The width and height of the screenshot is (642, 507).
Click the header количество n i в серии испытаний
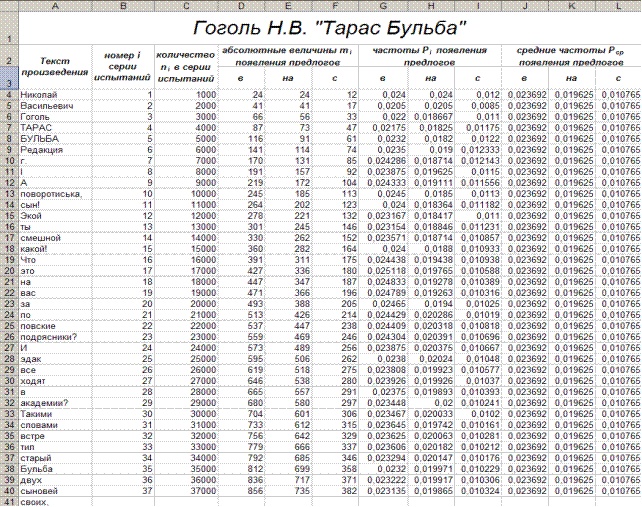tap(186, 67)
